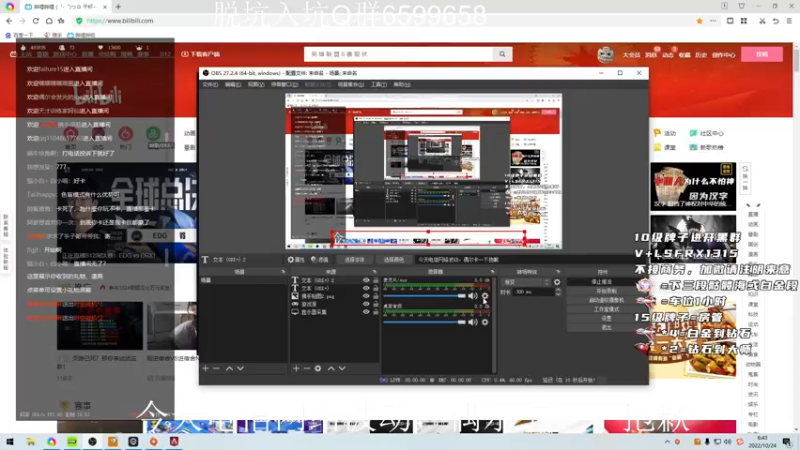Open Windows Start button on taskbar
This screenshot has height=450, width=800.
point(10,442)
